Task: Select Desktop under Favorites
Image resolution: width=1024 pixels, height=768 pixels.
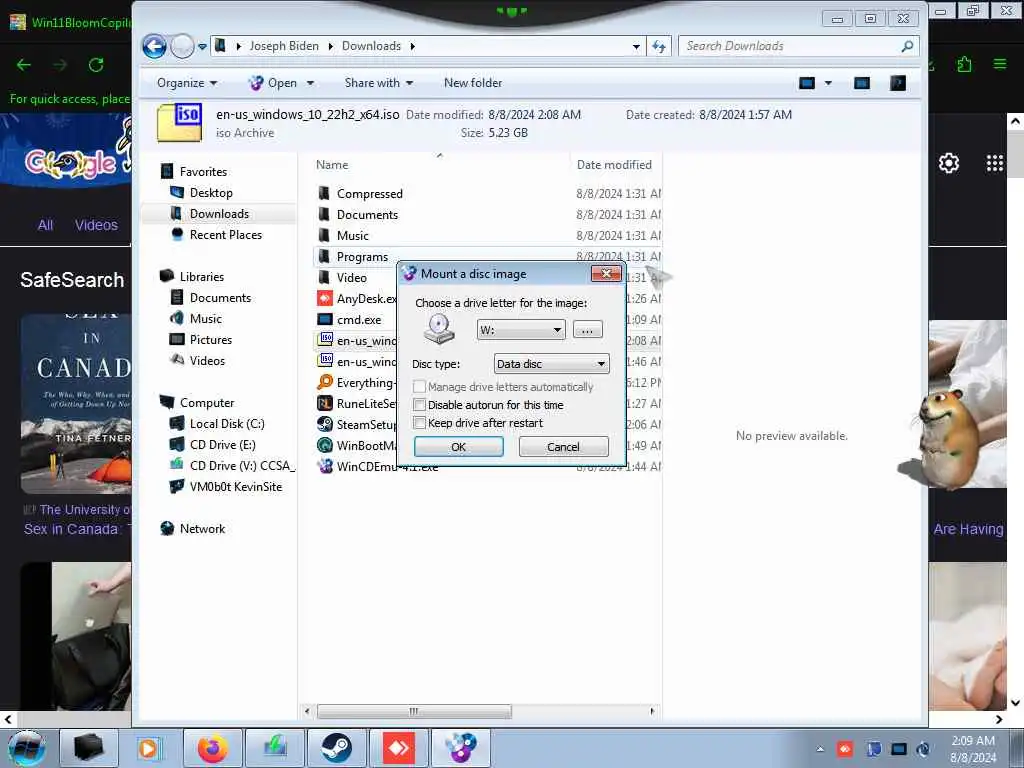Action: click(x=211, y=193)
